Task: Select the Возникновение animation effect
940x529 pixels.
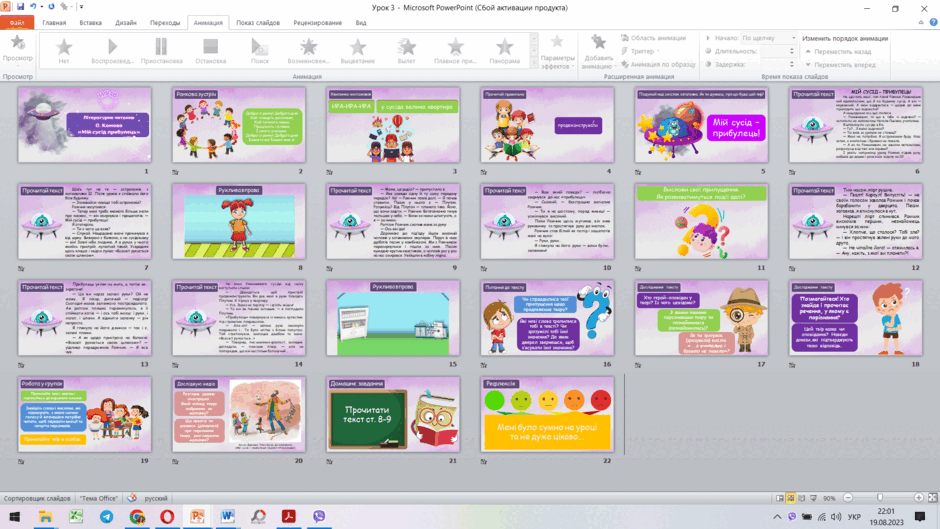Action: [308, 50]
